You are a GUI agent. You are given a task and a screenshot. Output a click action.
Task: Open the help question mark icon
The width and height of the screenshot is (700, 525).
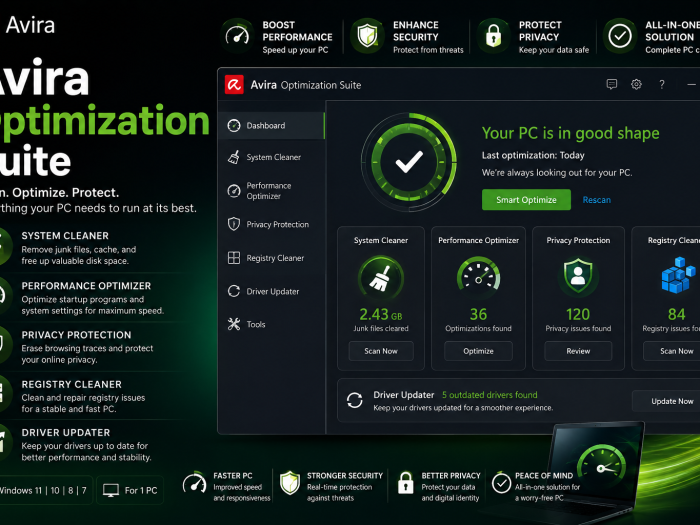point(662,84)
